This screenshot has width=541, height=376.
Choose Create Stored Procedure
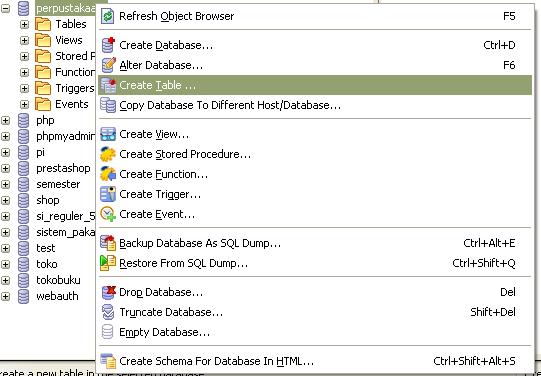[x=315, y=154]
